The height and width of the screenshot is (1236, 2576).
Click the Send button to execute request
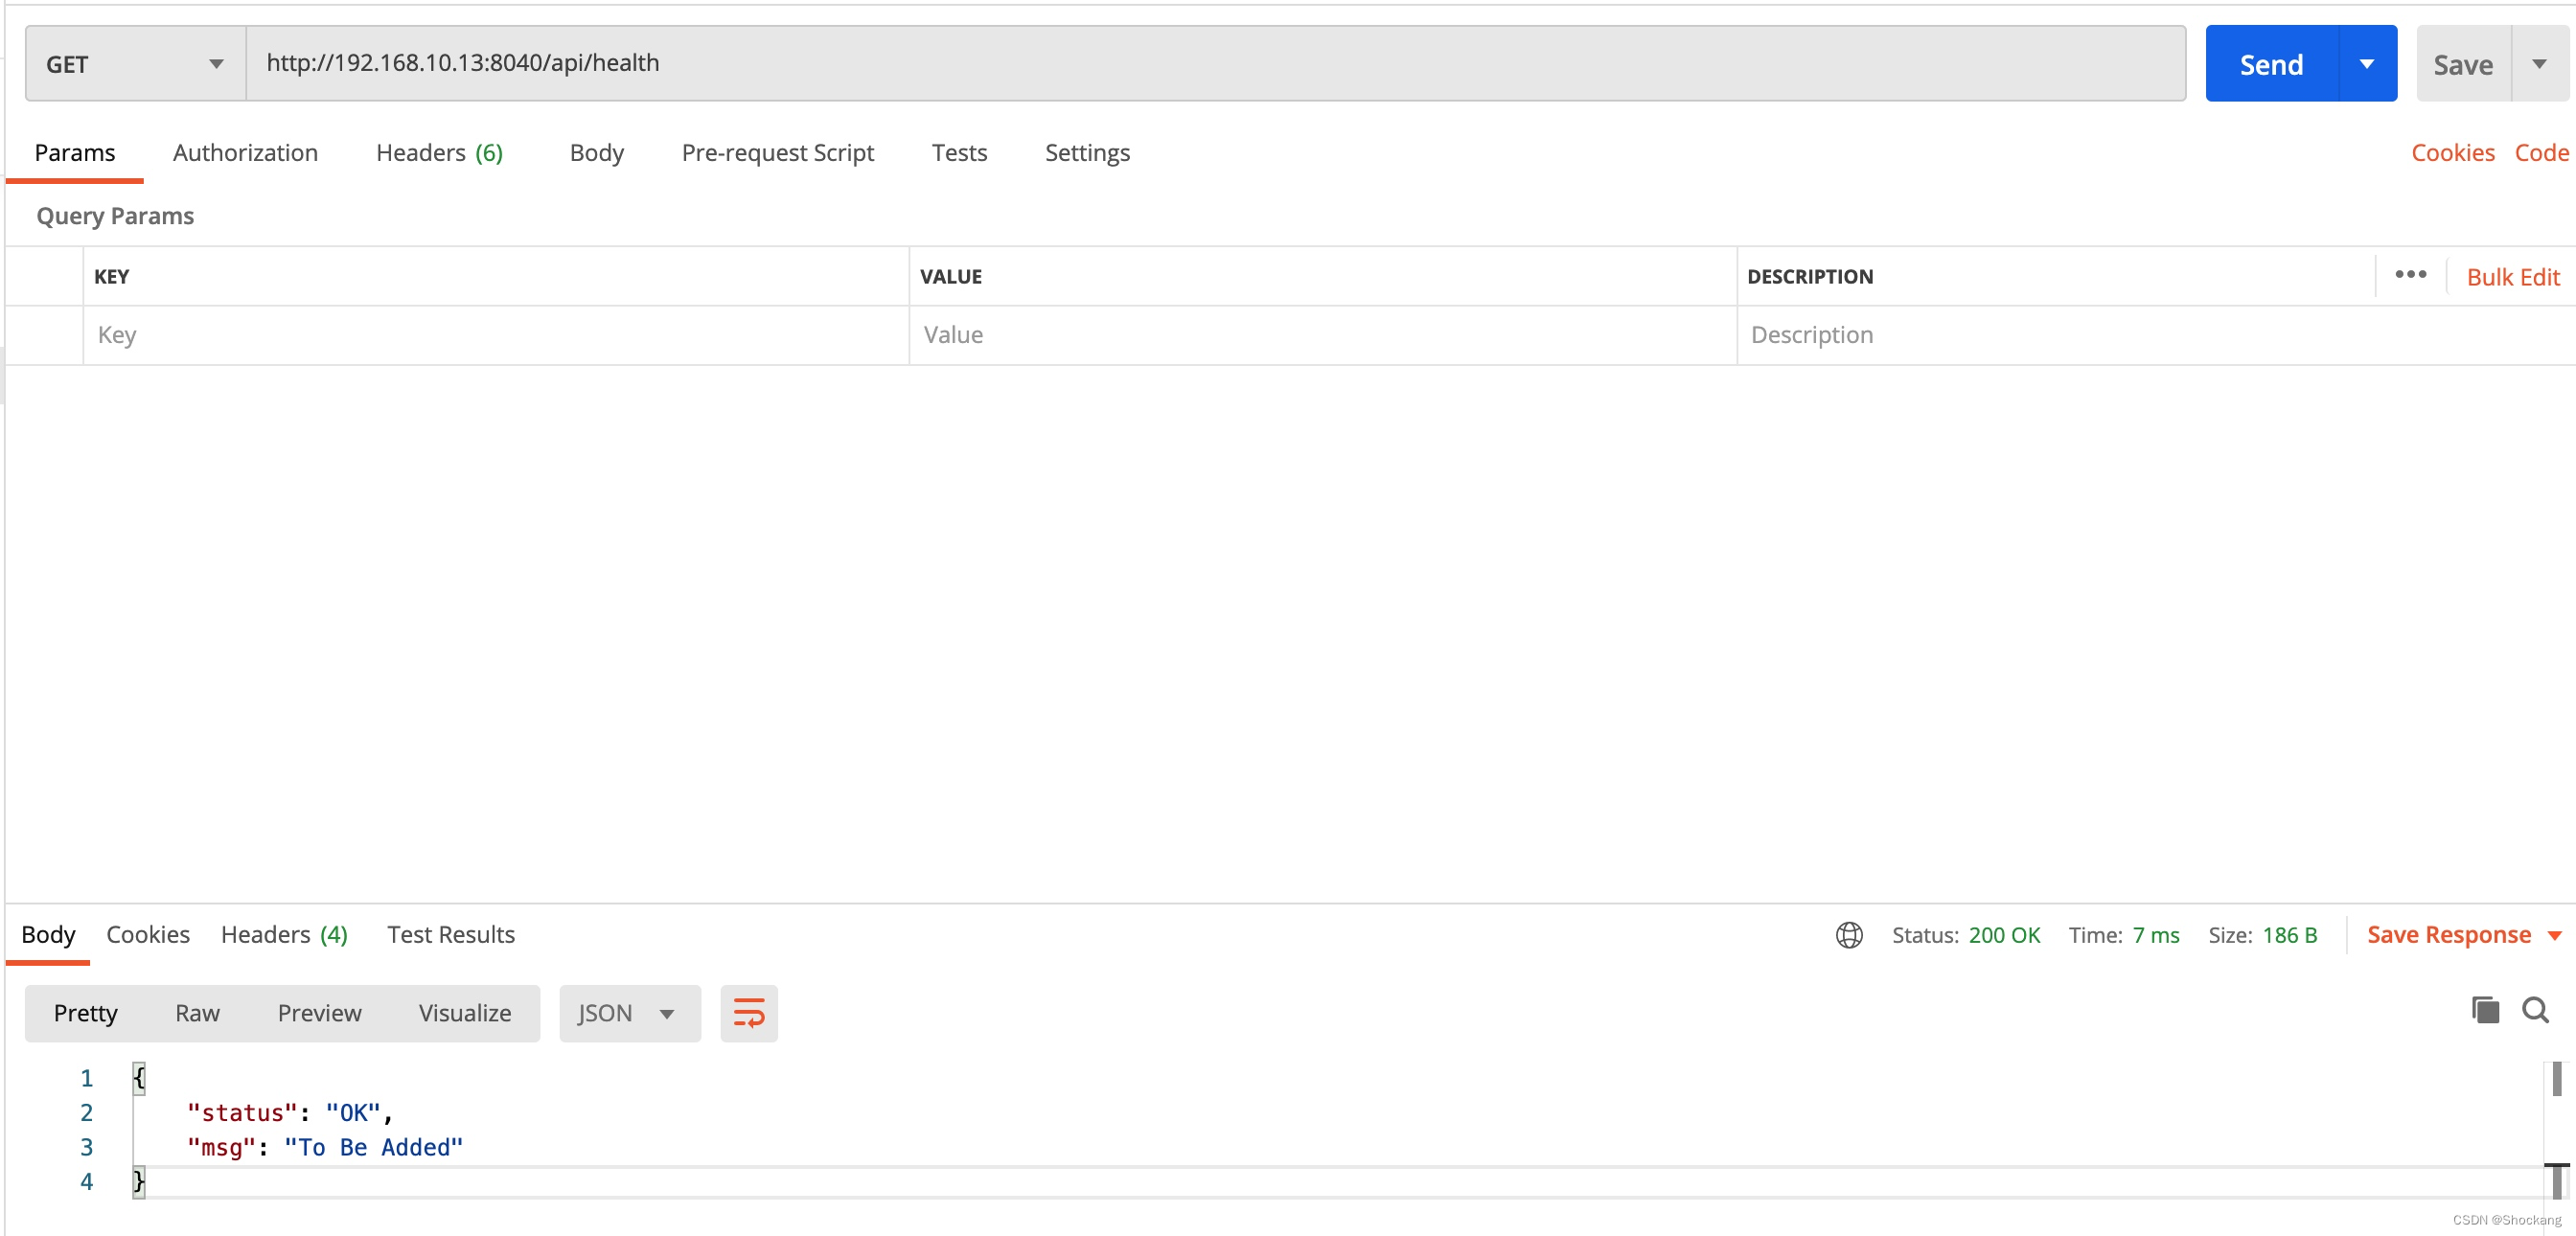(x=2272, y=64)
